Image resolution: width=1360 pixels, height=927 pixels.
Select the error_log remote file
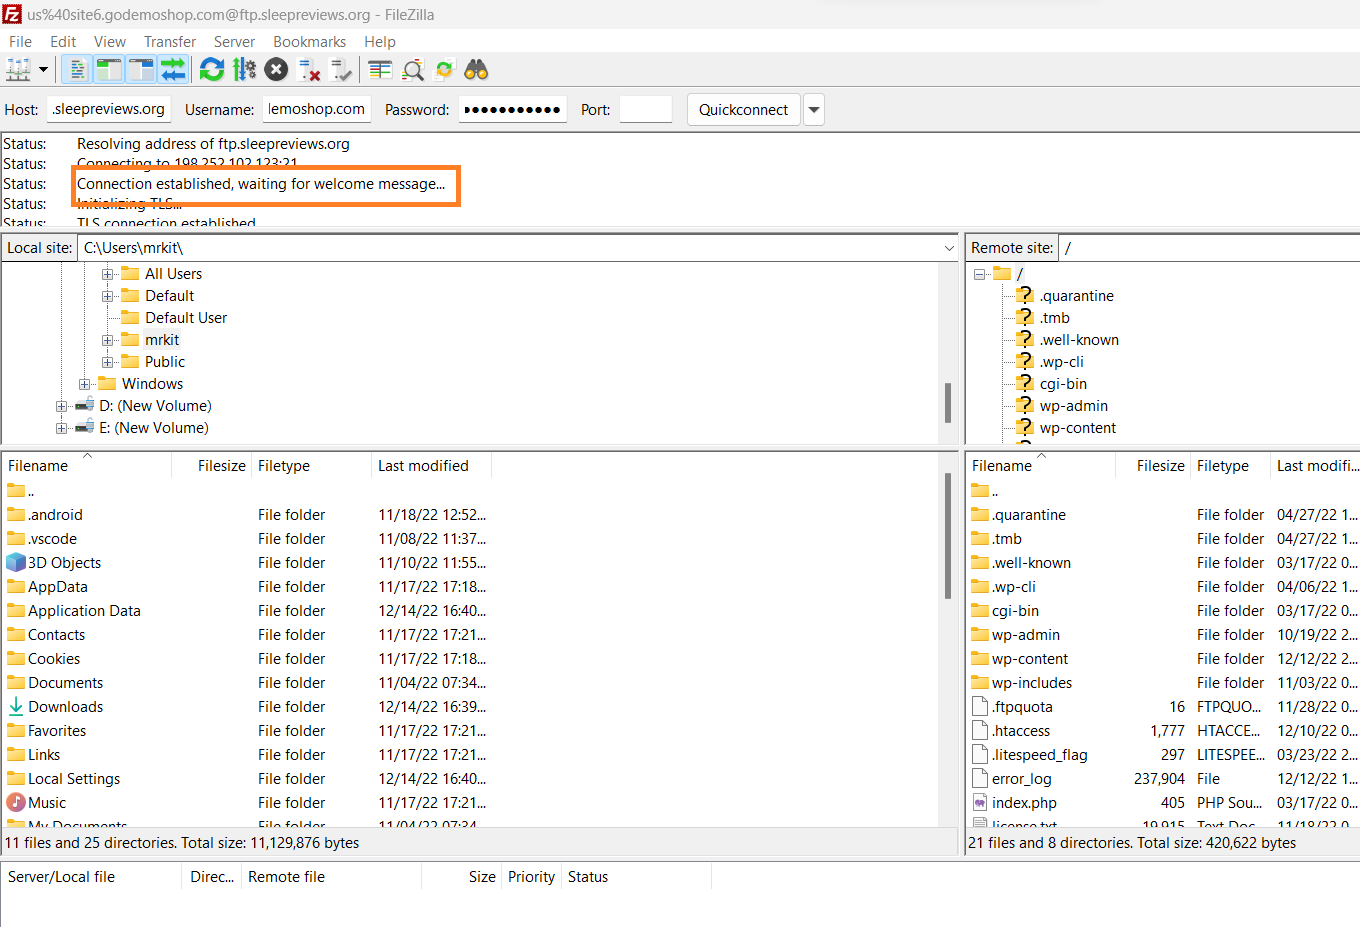coord(1021,779)
